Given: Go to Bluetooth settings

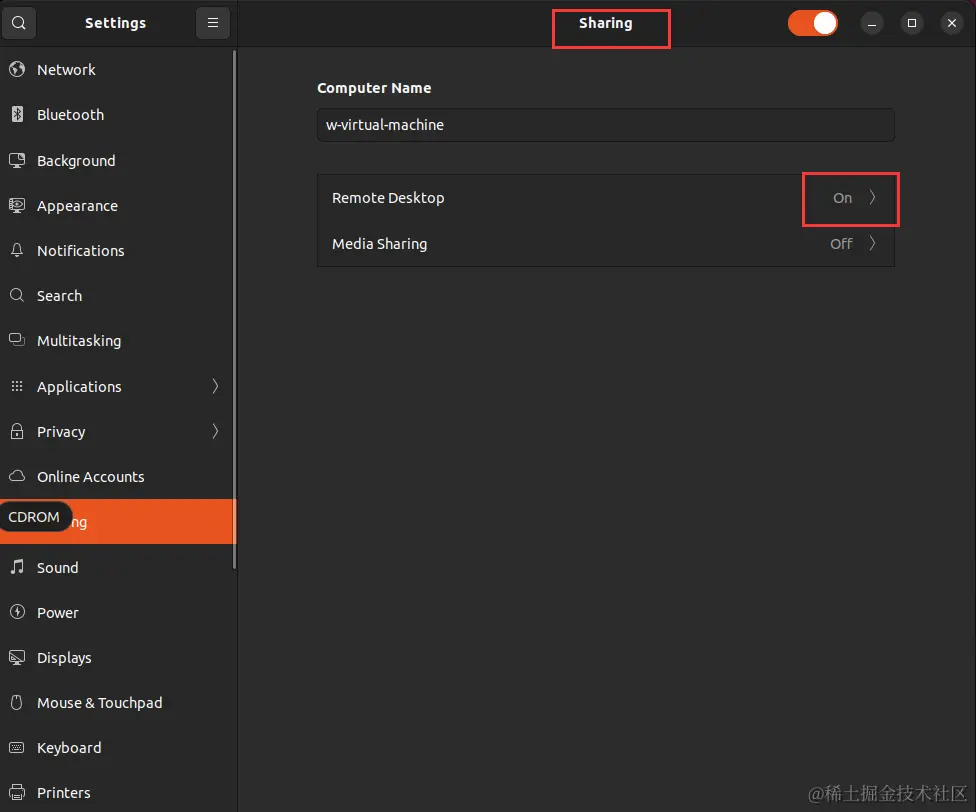Looking at the screenshot, I should 117,114.
